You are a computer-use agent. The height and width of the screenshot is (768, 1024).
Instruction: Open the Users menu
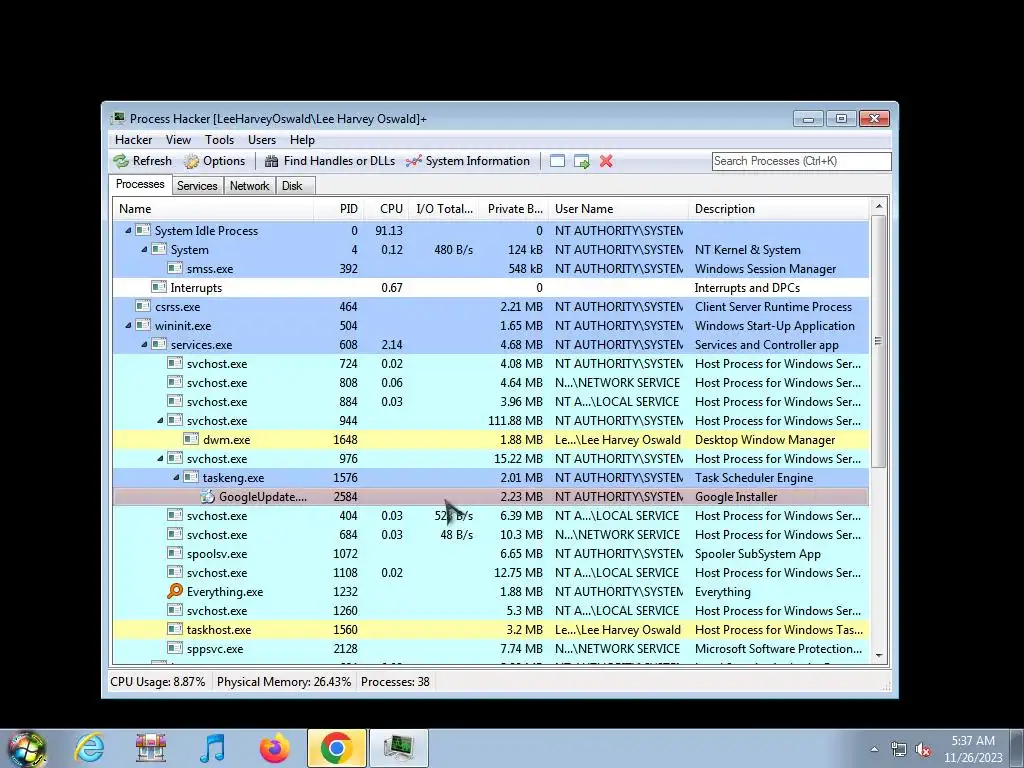(x=262, y=140)
